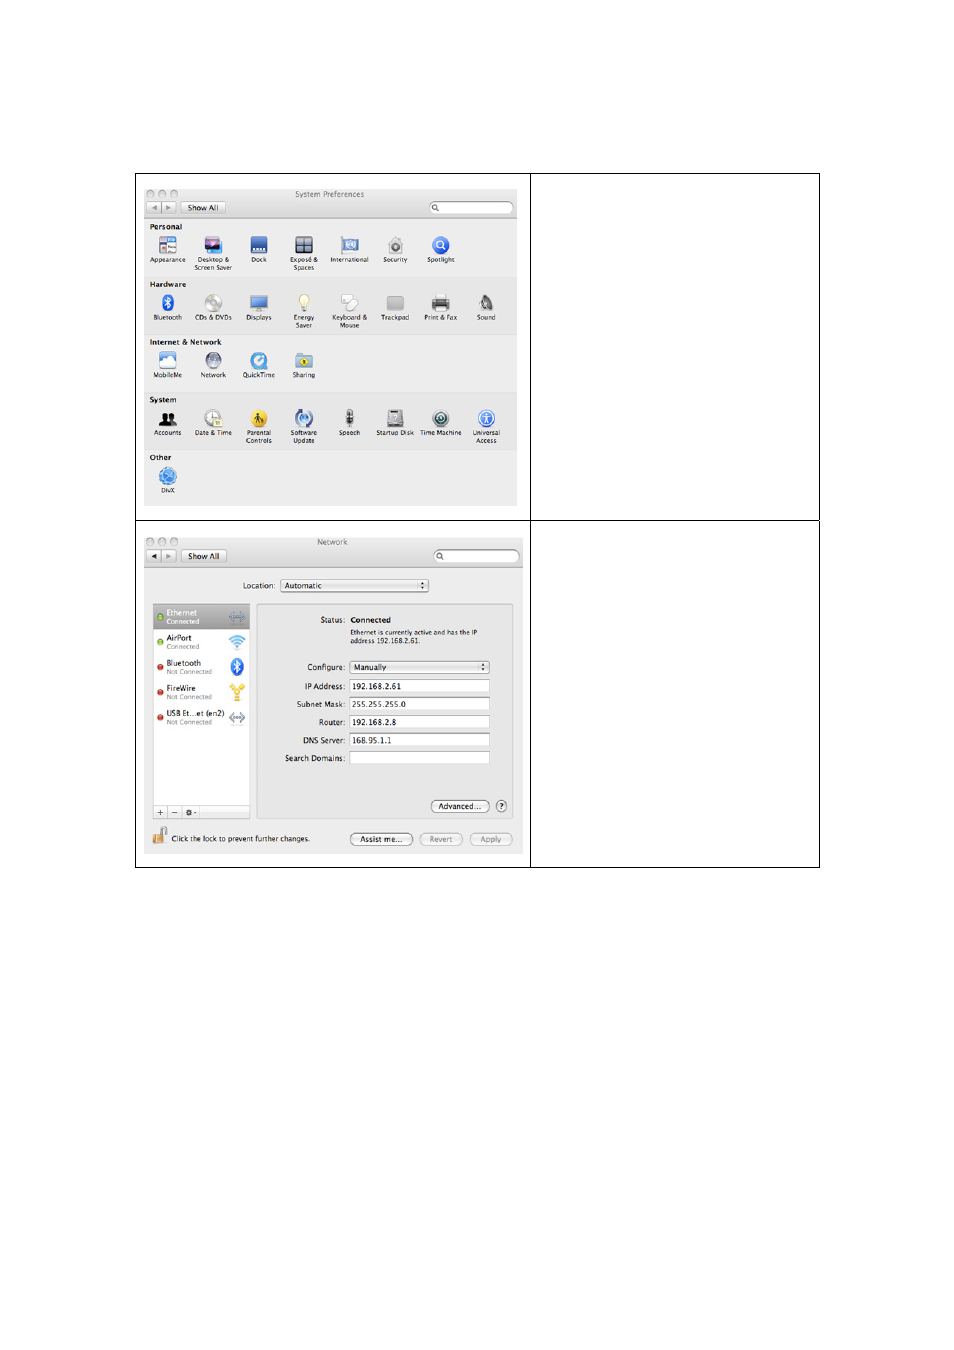
Task: Click the Subnet Mask field
Action: tap(419, 704)
